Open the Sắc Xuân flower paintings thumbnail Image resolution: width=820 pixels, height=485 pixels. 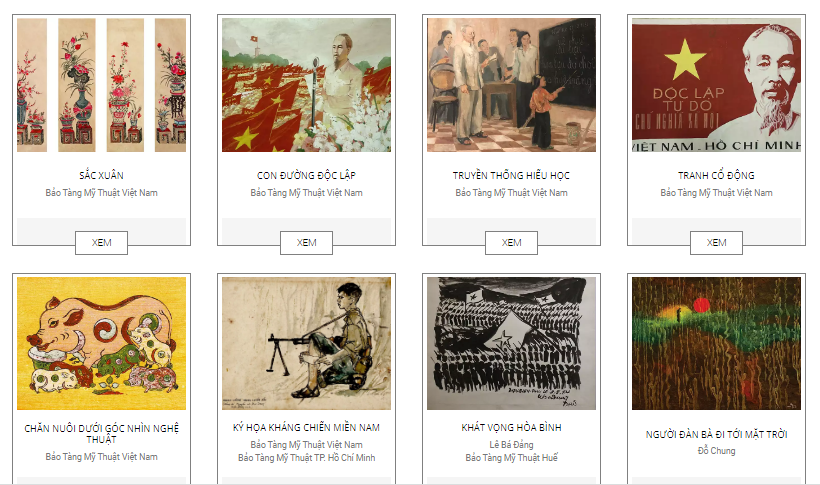[101, 85]
